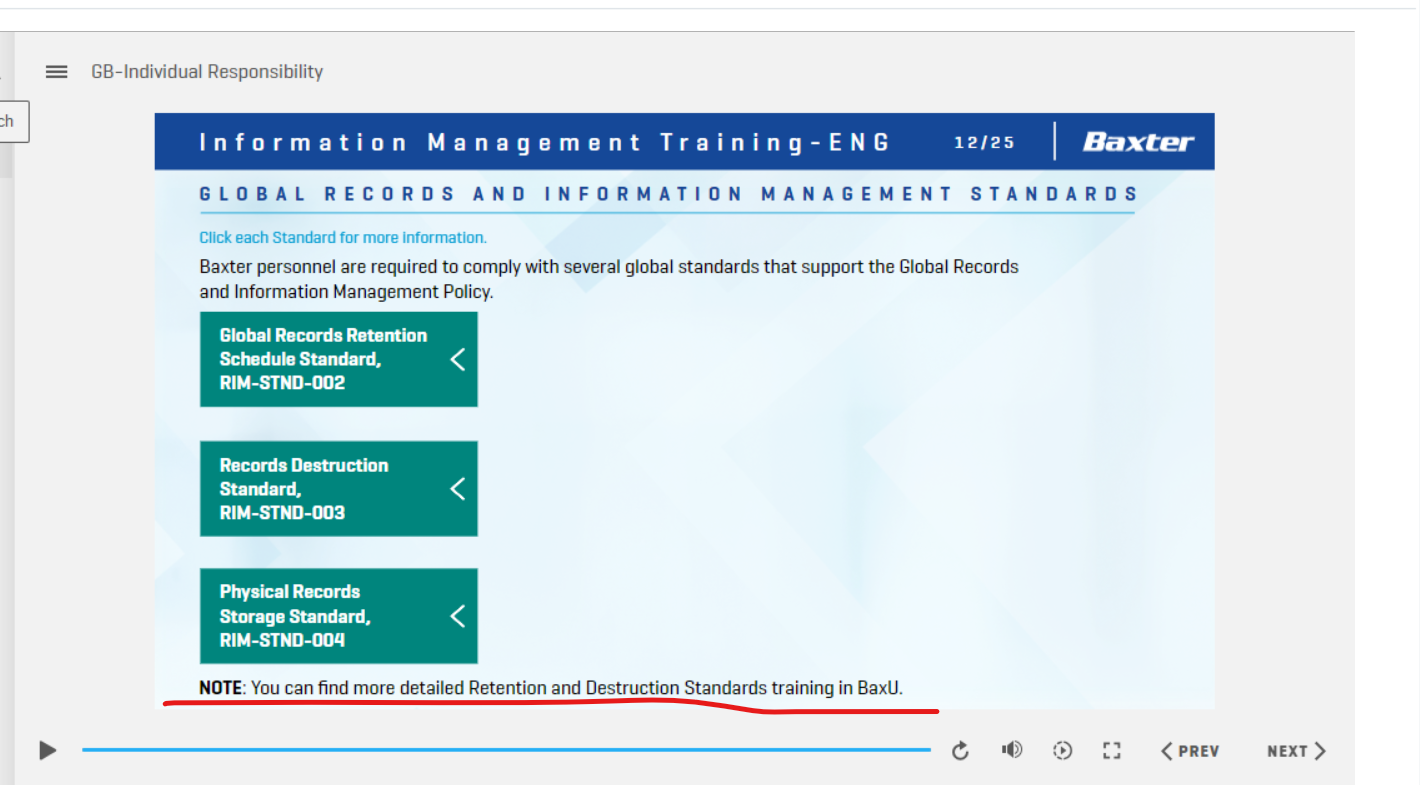Click the partially visible button at left edge

(x=14, y=122)
